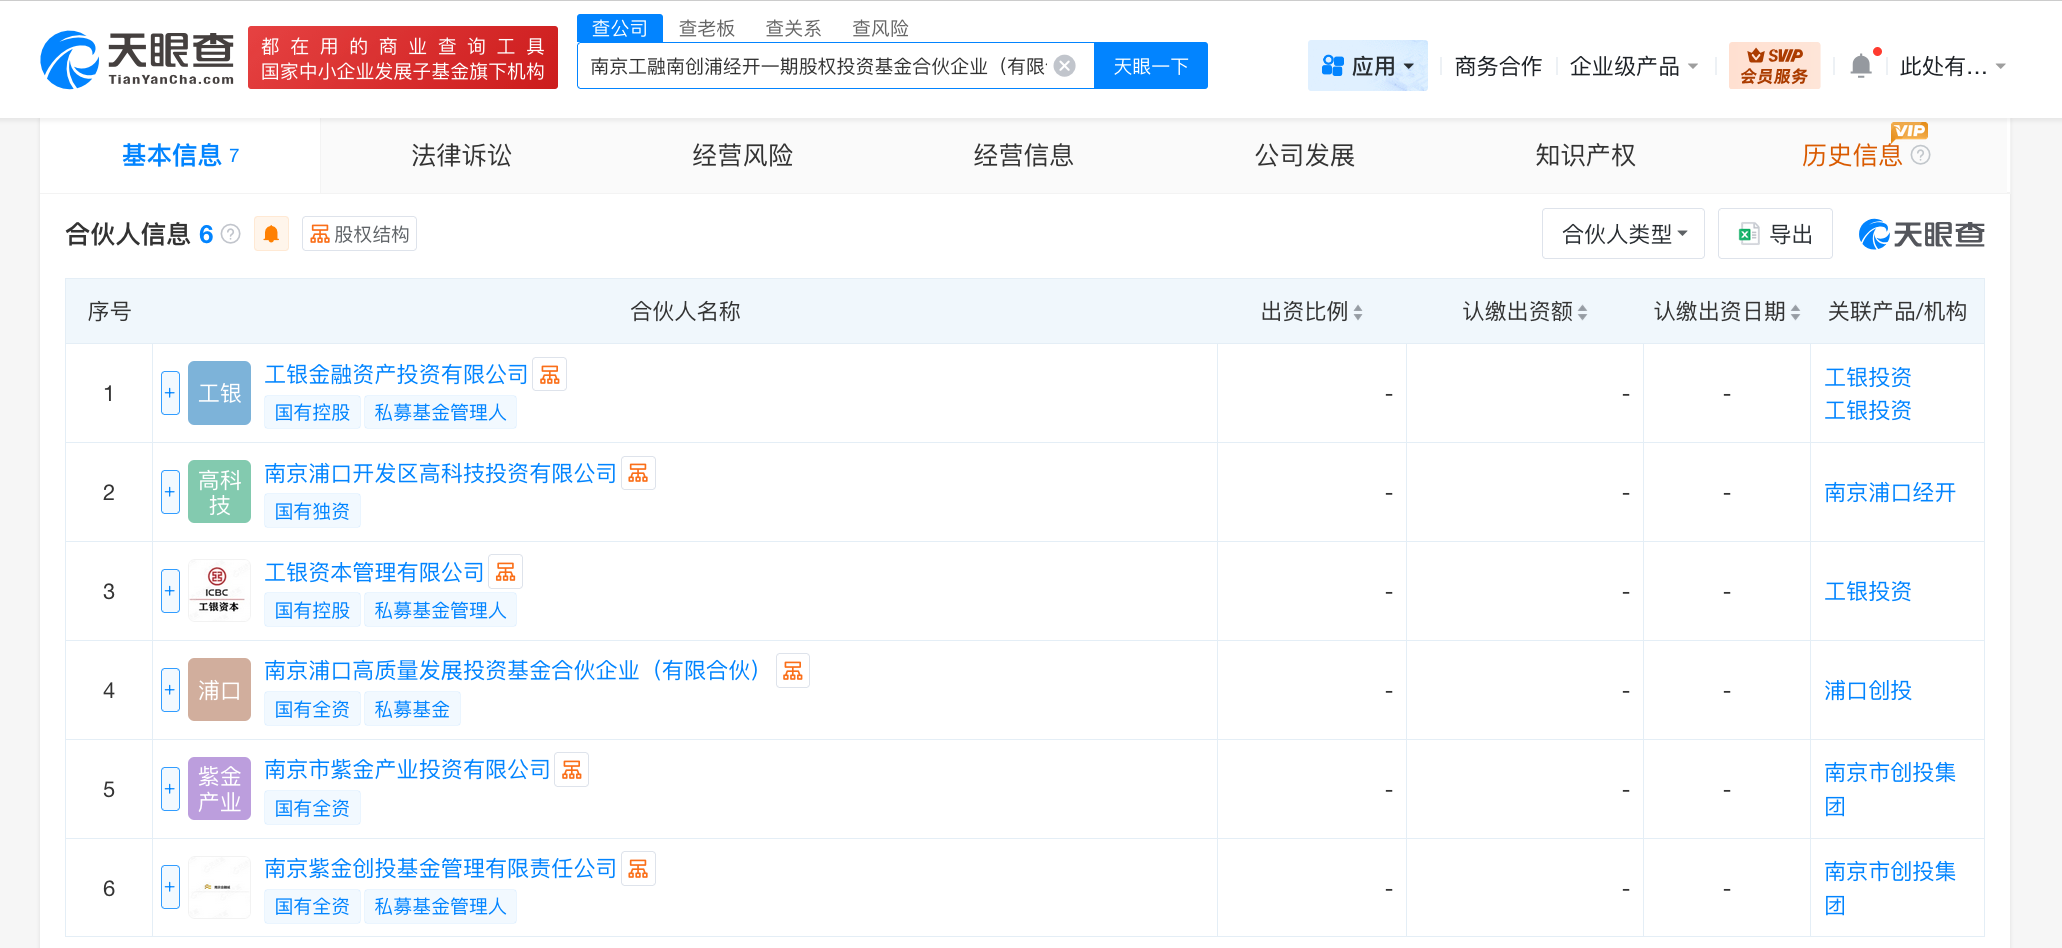The height and width of the screenshot is (948, 2062).
Task: Open equity chart icon beside 南京紫金创投基金管理有限责任公司
Action: tap(638, 868)
